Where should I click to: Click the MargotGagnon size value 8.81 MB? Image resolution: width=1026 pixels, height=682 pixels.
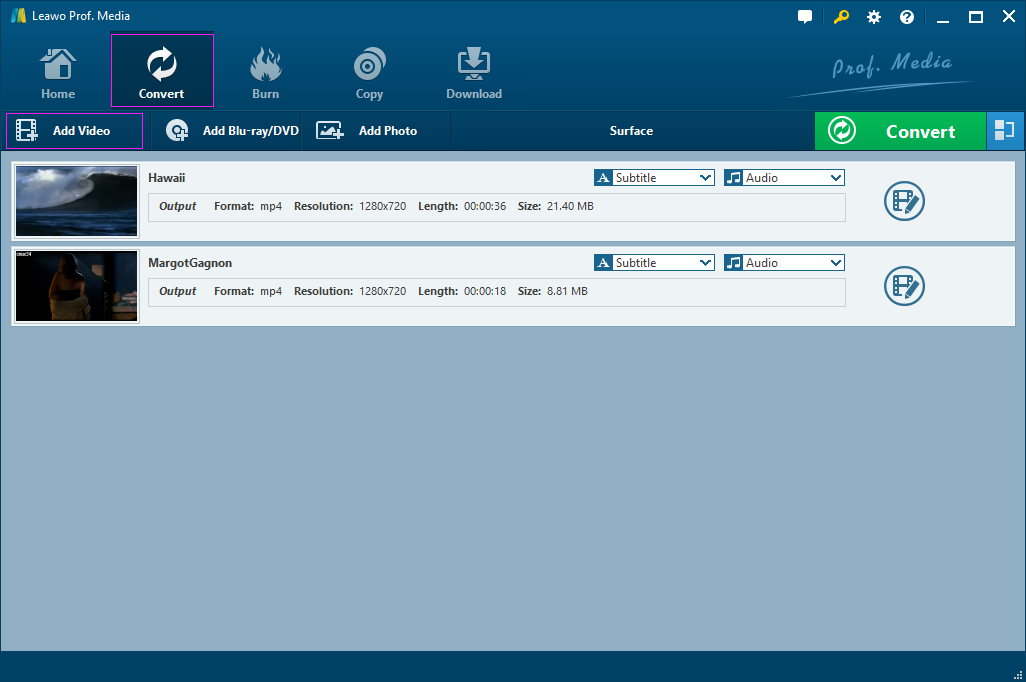[x=567, y=291]
